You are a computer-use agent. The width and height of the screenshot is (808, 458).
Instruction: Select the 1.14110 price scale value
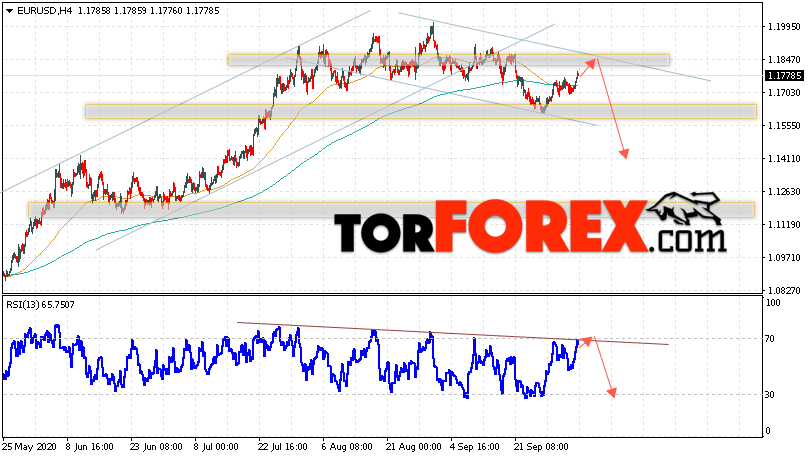784,159
